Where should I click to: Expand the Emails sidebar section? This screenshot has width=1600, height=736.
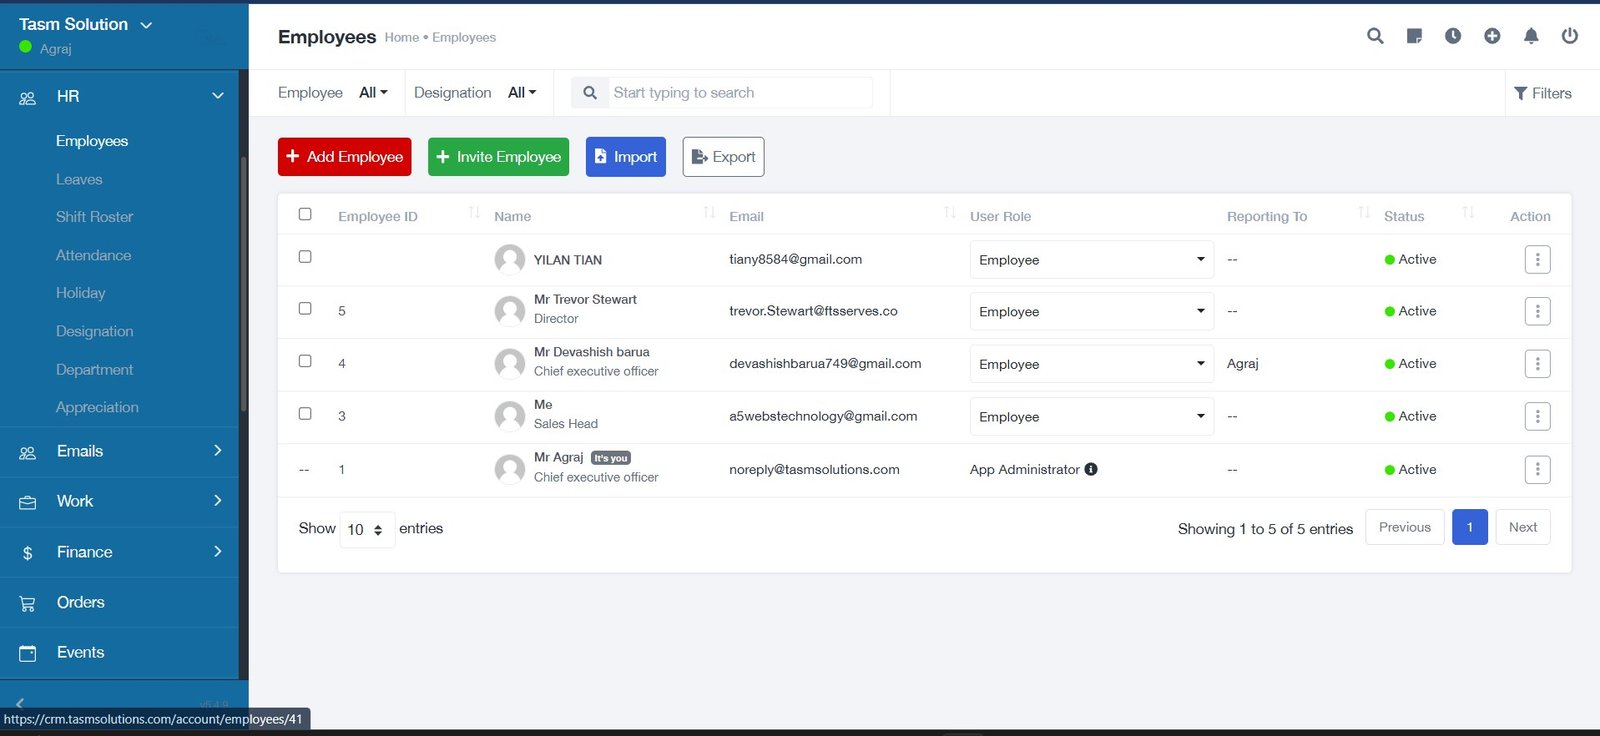pos(217,451)
